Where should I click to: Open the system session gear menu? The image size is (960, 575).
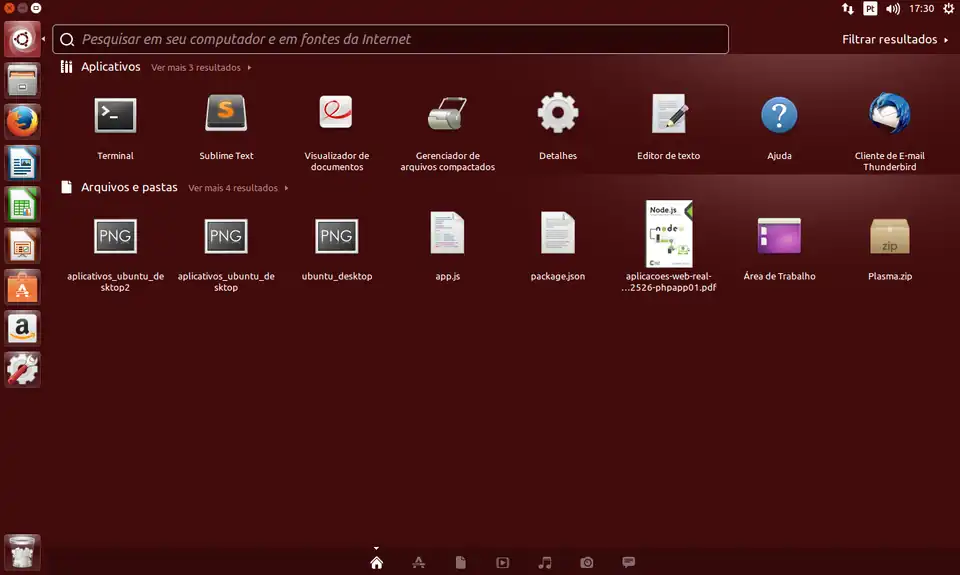pyautogui.click(x=948, y=9)
